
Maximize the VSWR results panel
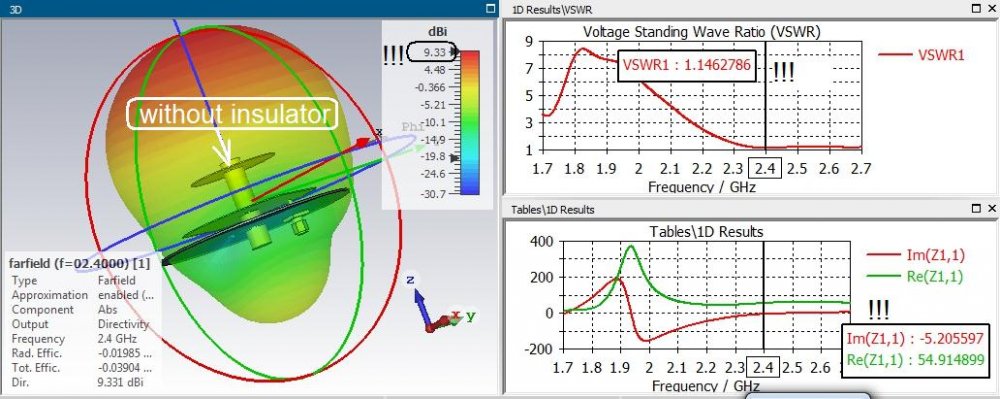(976, 9)
